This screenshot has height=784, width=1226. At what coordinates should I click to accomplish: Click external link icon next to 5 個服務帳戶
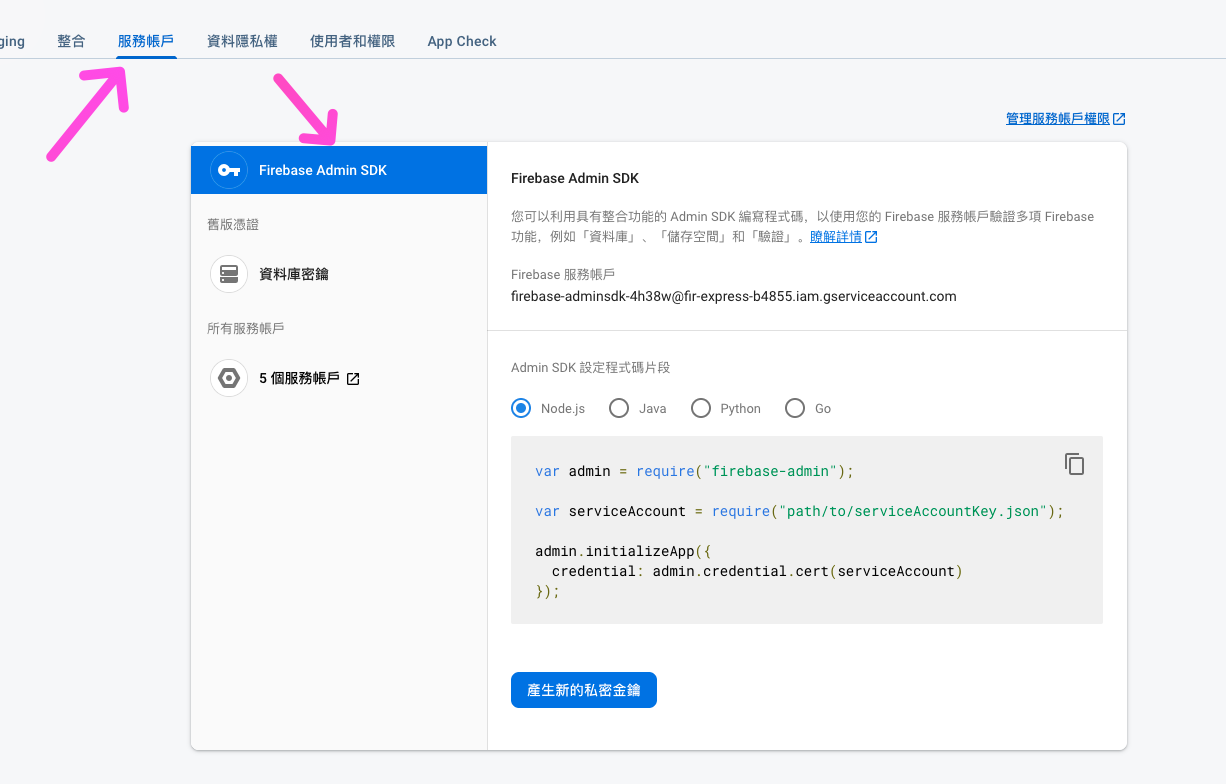click(x=353, y=379)
